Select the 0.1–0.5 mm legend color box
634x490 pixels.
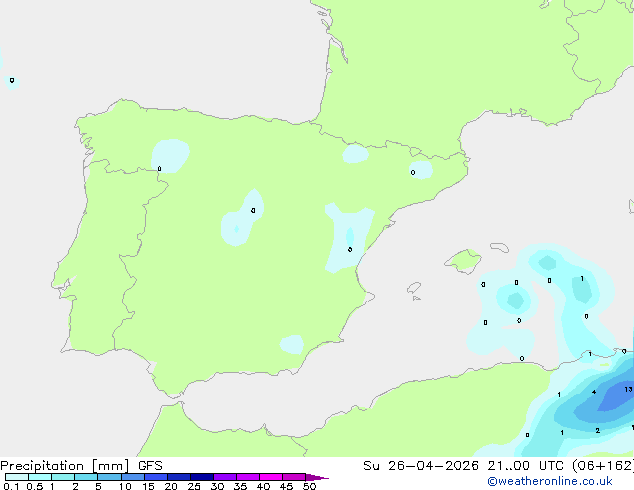tap(17, 477)
